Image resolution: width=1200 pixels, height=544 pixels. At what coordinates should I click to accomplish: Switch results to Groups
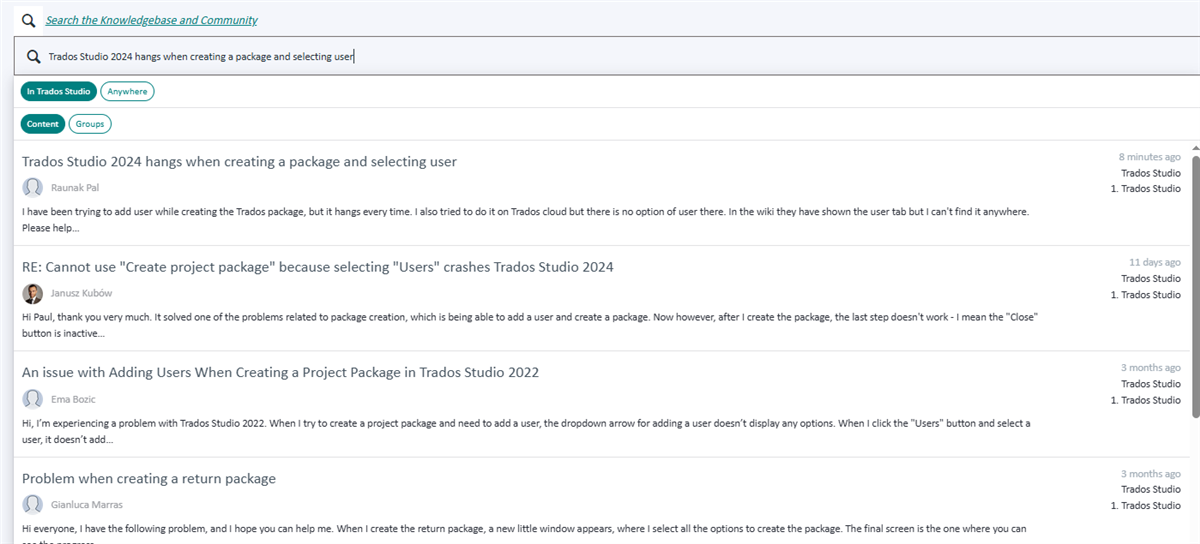(90, 124)
